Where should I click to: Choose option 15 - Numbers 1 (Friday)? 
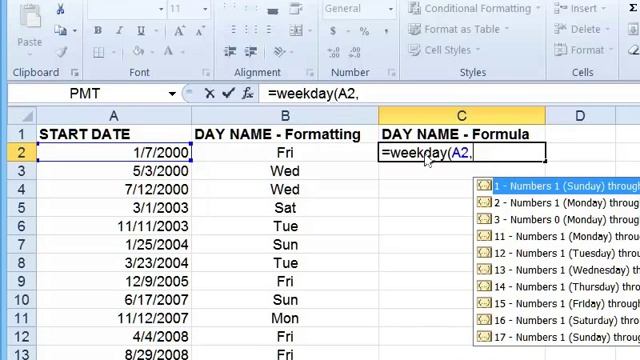tap(558, 303)
